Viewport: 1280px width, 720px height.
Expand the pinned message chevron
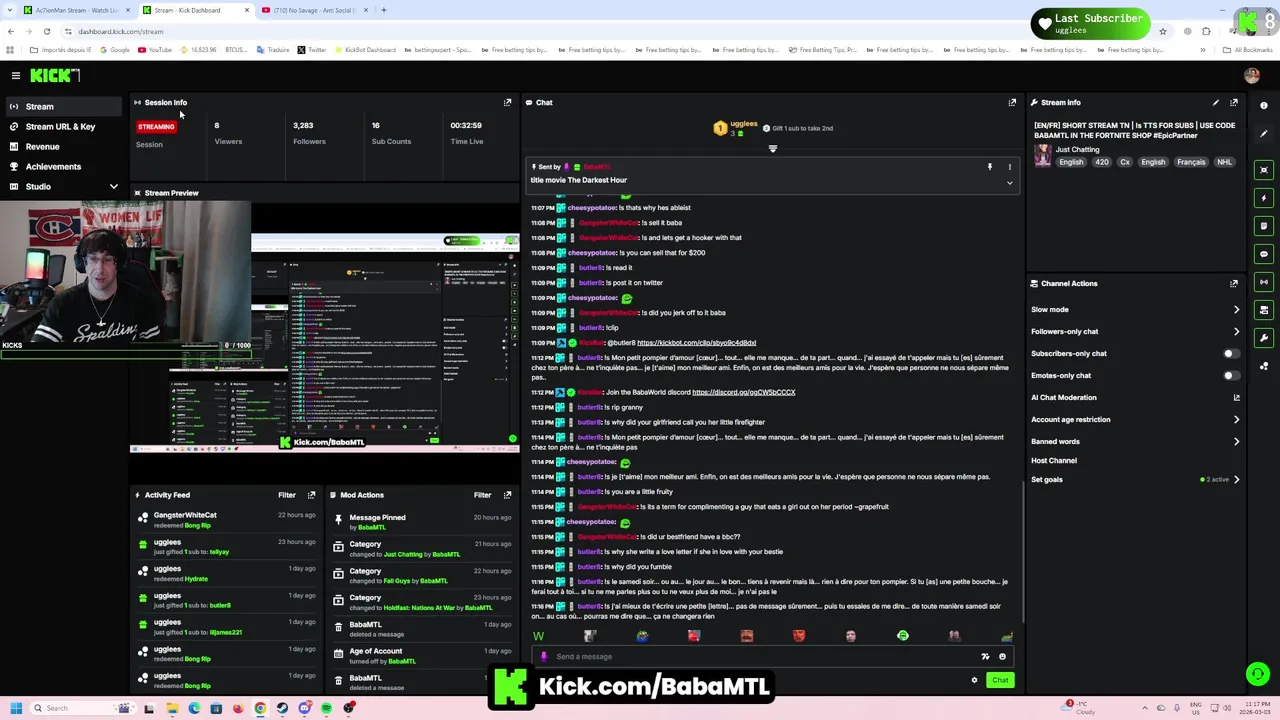click(1009, 183)
